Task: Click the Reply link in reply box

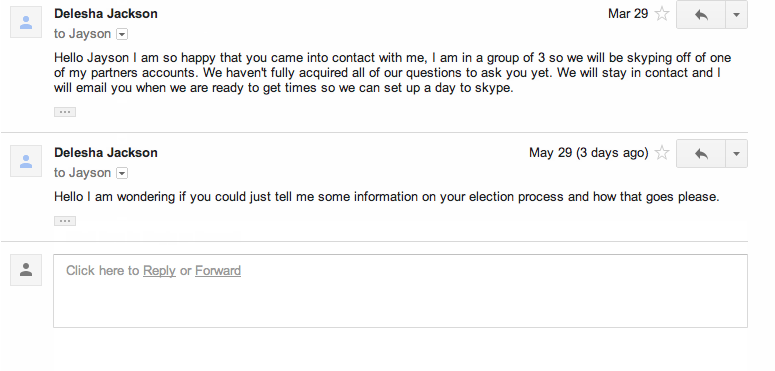Action: click(159, 271)
